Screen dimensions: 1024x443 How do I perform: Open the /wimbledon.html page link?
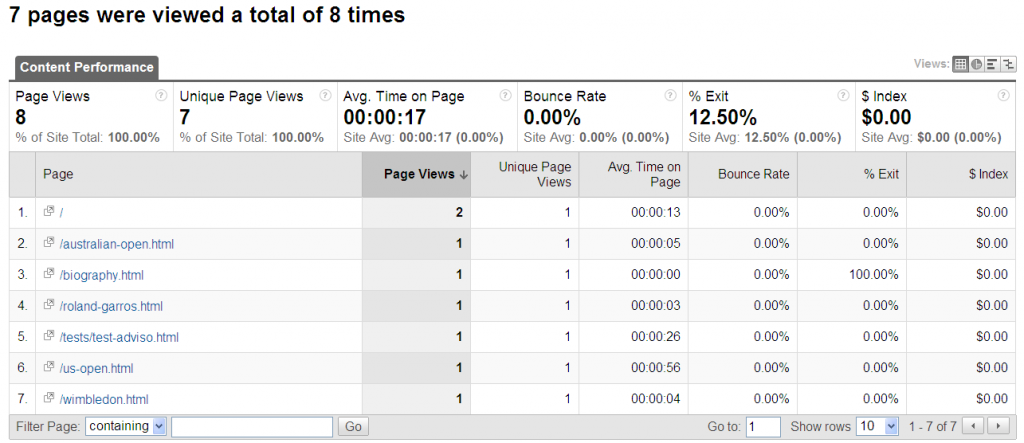coord(104,399)
